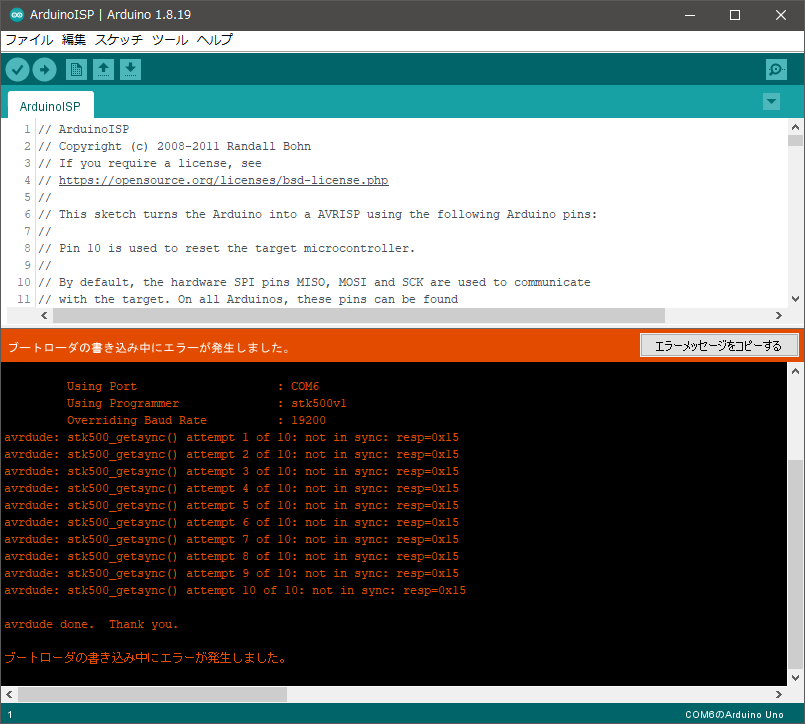Open the ヘルプ menu

(x=215, y=40)
